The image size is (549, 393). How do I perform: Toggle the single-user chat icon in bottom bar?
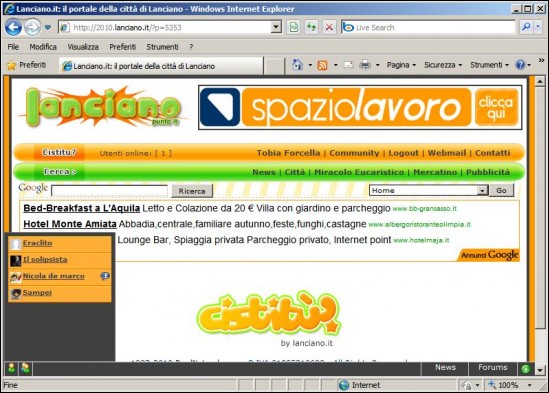point(12,368)
